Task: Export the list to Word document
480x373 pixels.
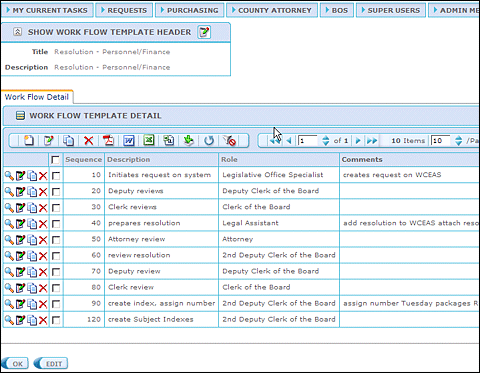Action: 129,140
